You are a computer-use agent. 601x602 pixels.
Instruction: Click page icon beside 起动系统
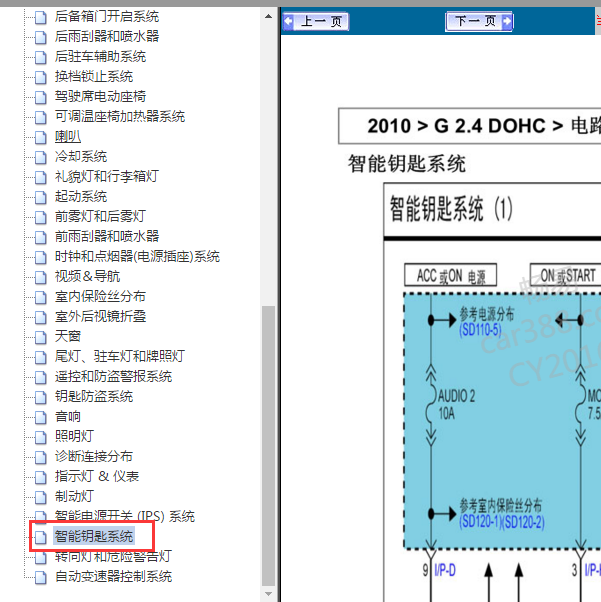[41, 197]
